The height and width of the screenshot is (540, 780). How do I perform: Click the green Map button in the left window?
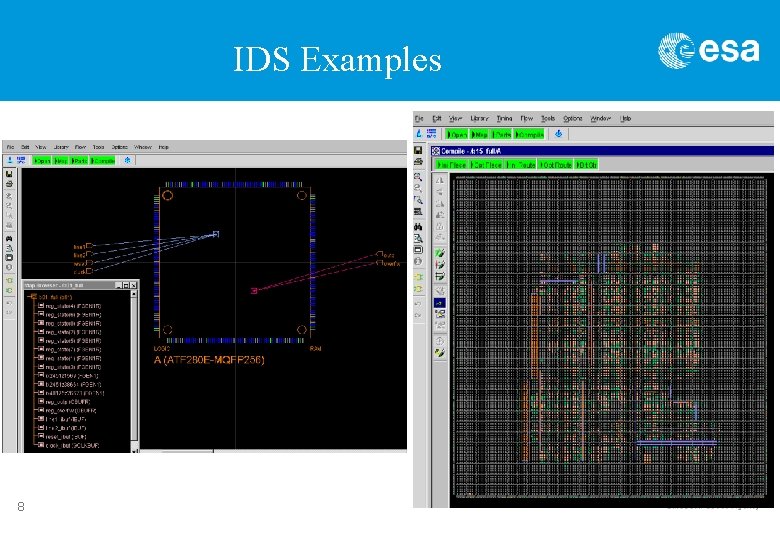(61, 161)
